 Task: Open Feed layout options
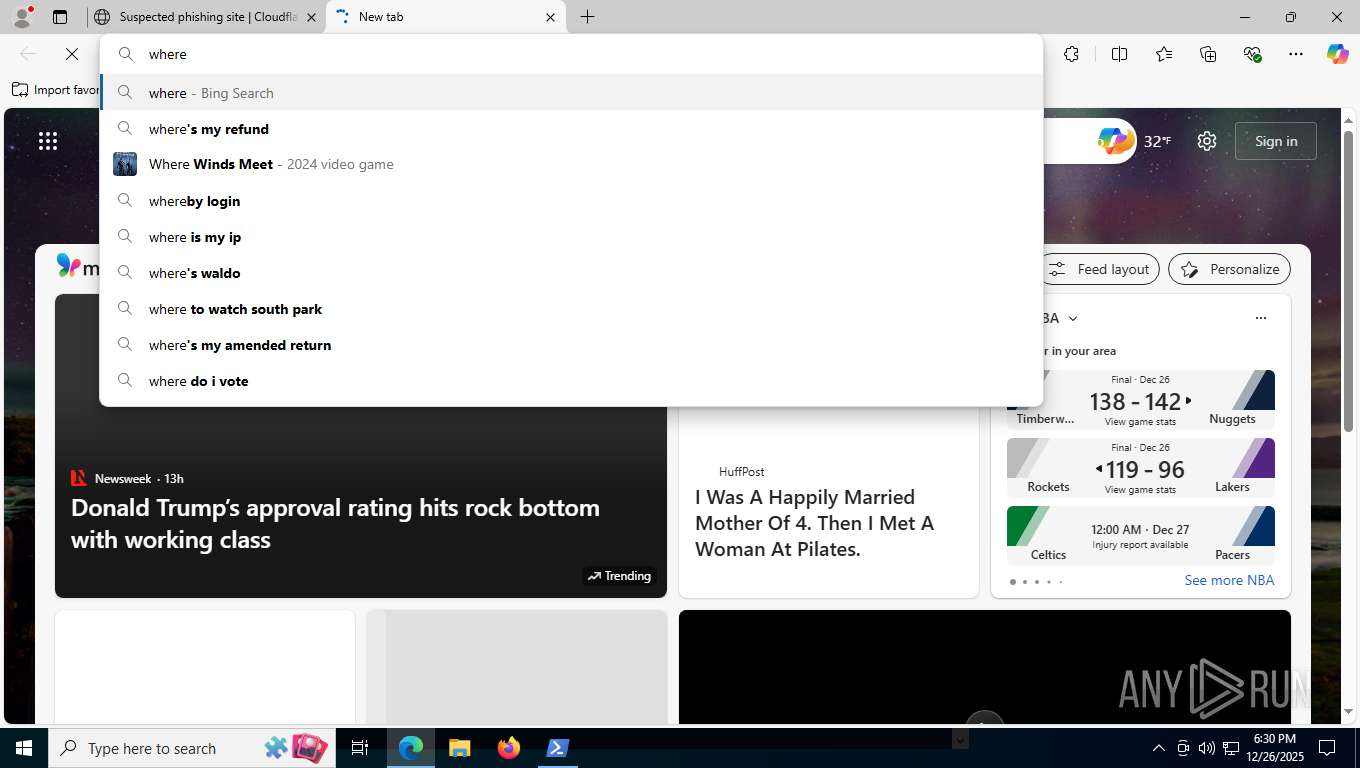tap(1100, 269)
